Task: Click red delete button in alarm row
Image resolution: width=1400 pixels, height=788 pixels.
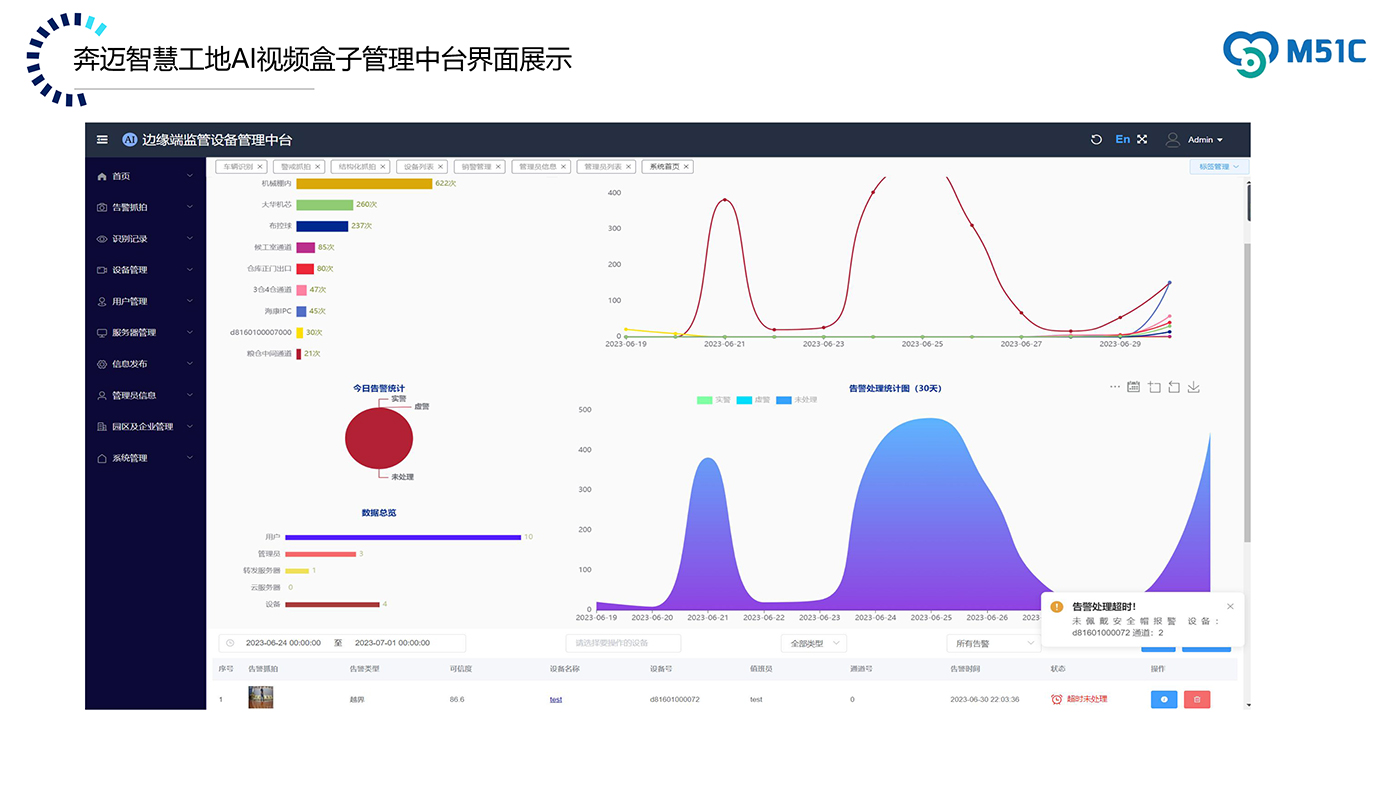Action: pos(1196,699)
